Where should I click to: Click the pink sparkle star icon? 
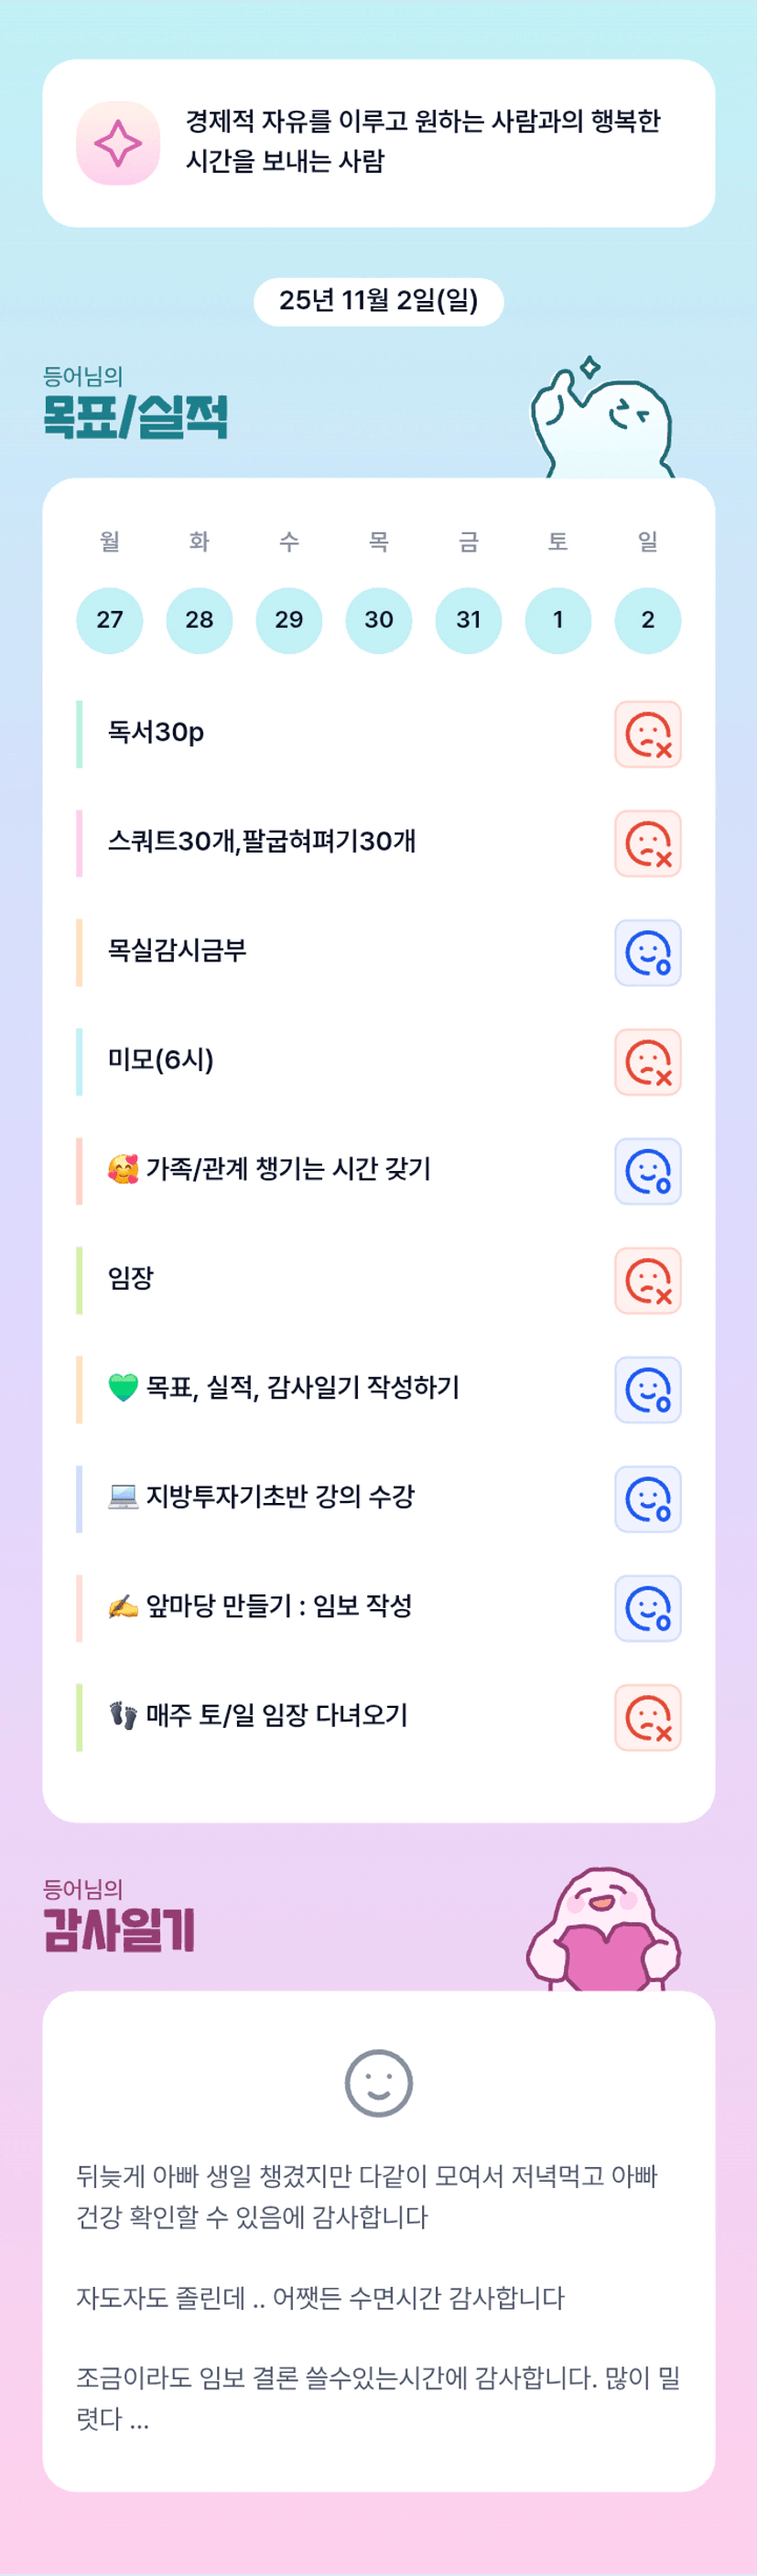(118, 143)
